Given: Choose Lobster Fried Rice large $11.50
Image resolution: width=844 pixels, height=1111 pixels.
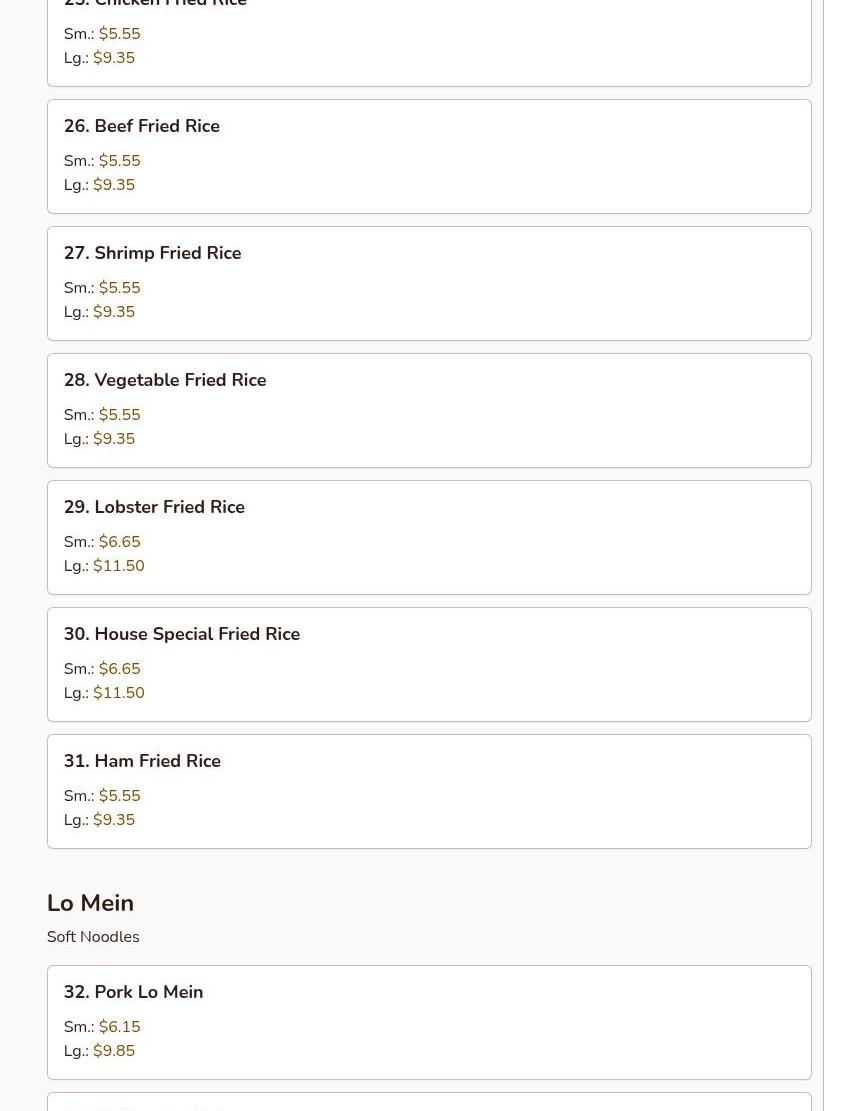Looking at the screenshot, I should point(119,566).
